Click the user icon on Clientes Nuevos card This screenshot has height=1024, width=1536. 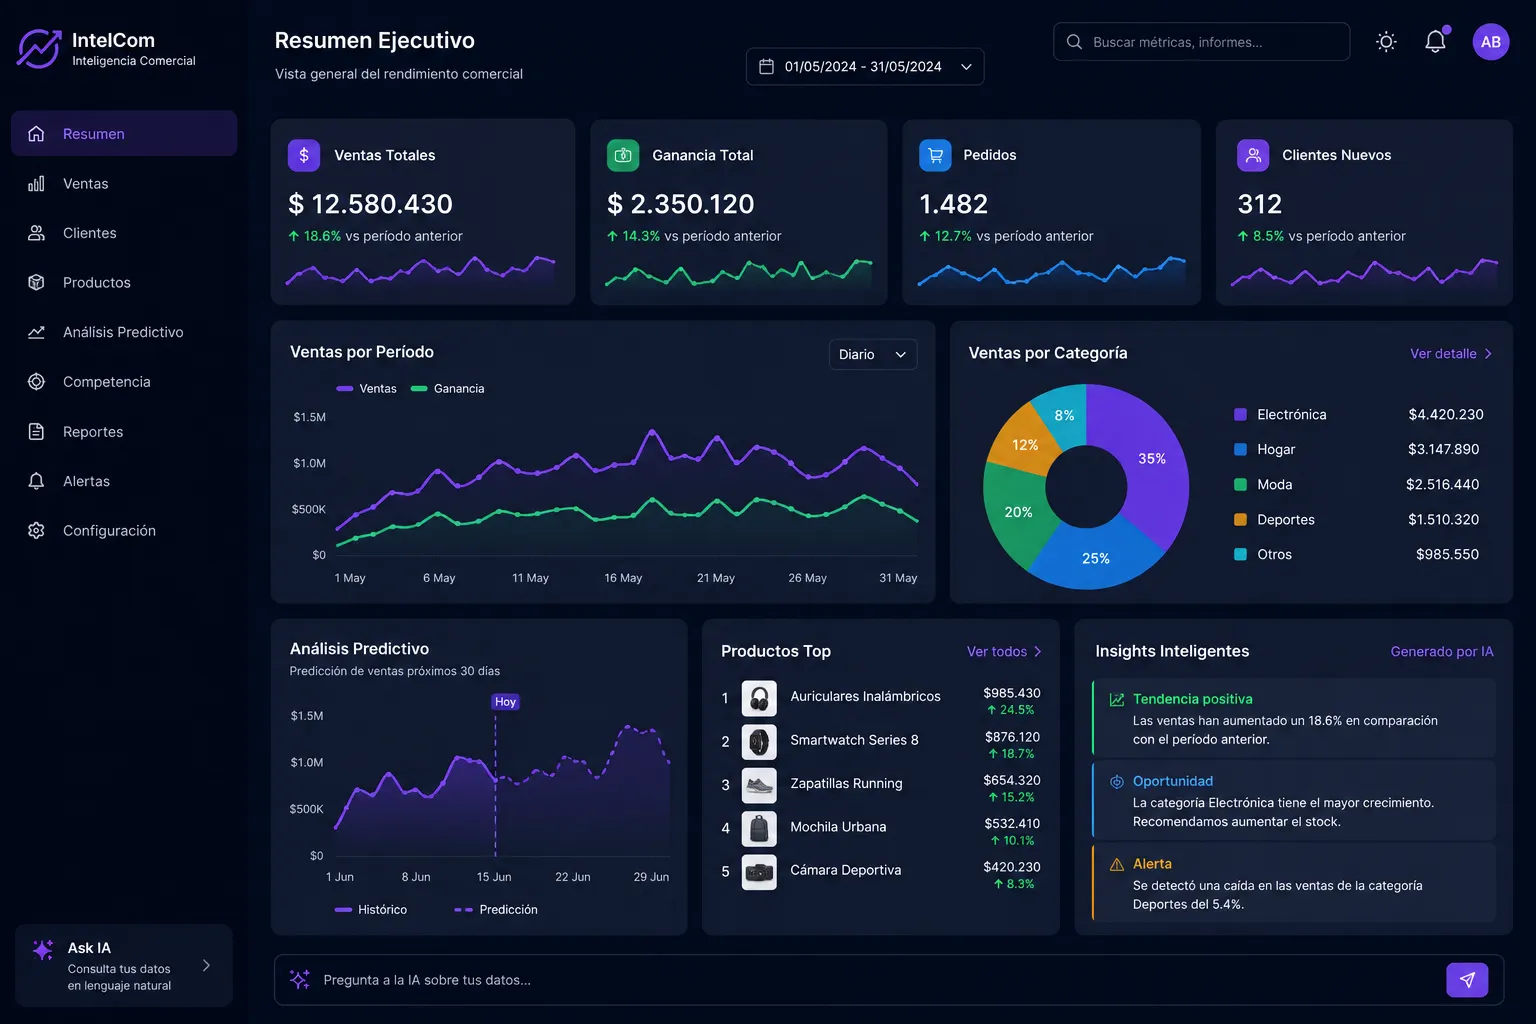click(1253, 155)
